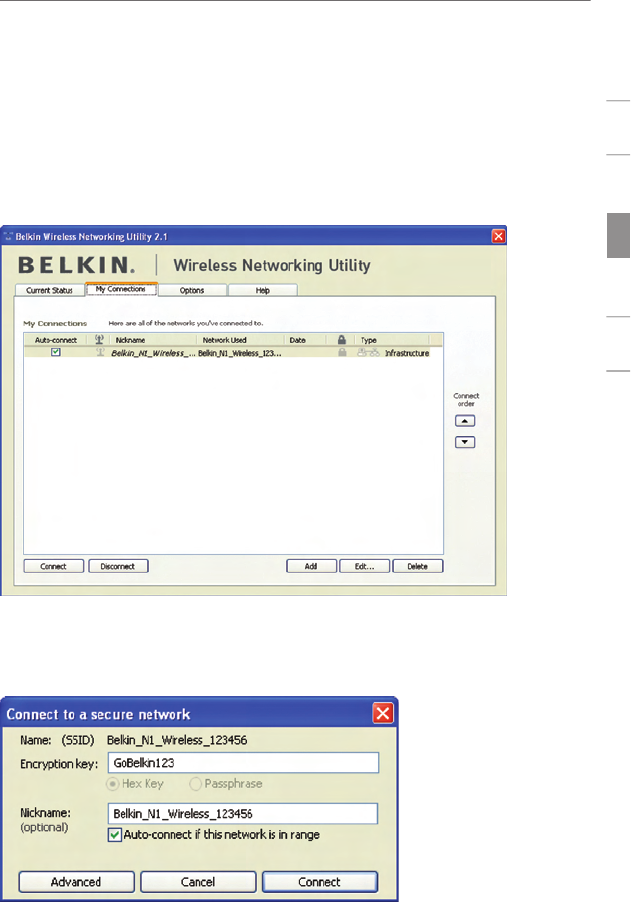Click the Infrastructure type text
This screenshot has width=631, height=902.
pyautogui.click(x=407, y=353)
